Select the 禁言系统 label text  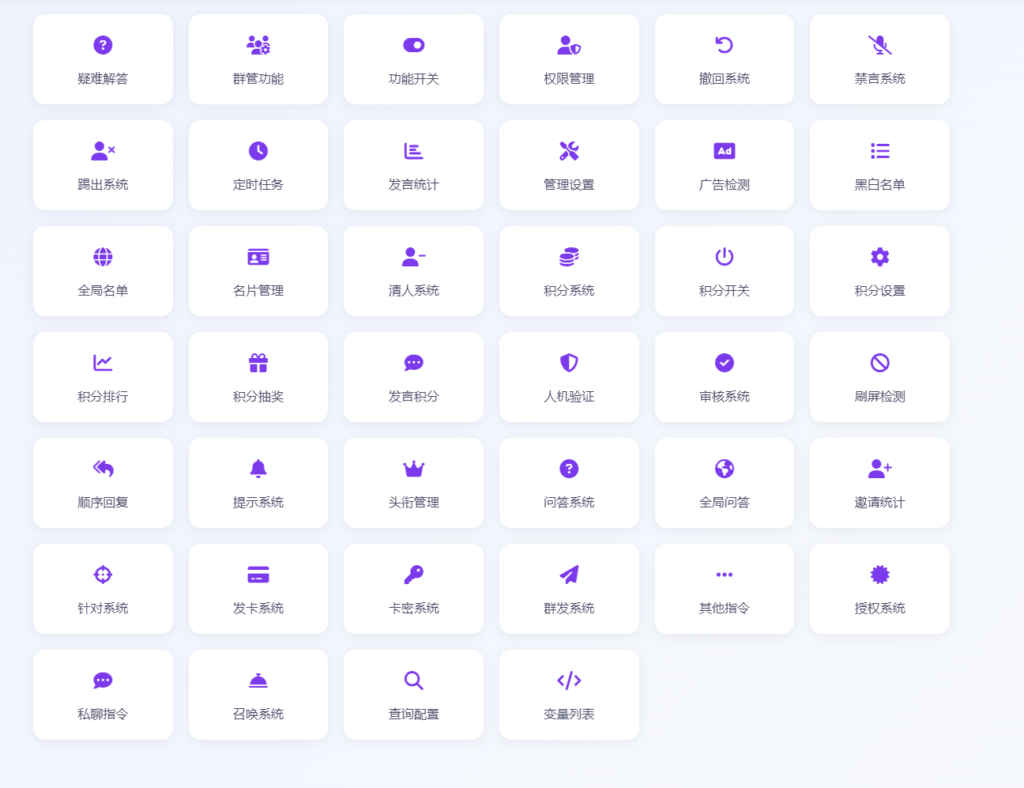880,79
